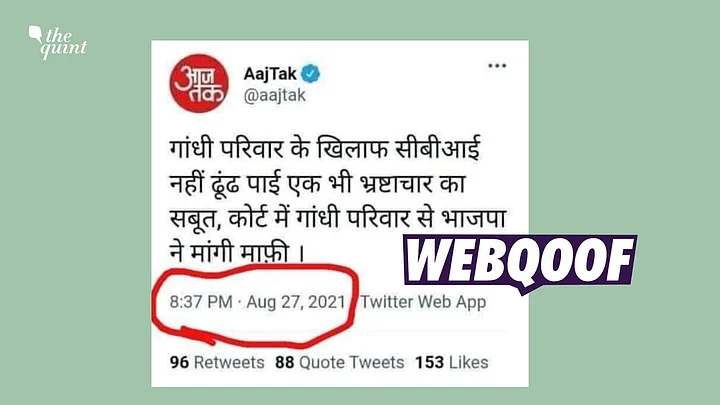Open the @aajtak handle link

pyautogui.click(x=275, y=96)
